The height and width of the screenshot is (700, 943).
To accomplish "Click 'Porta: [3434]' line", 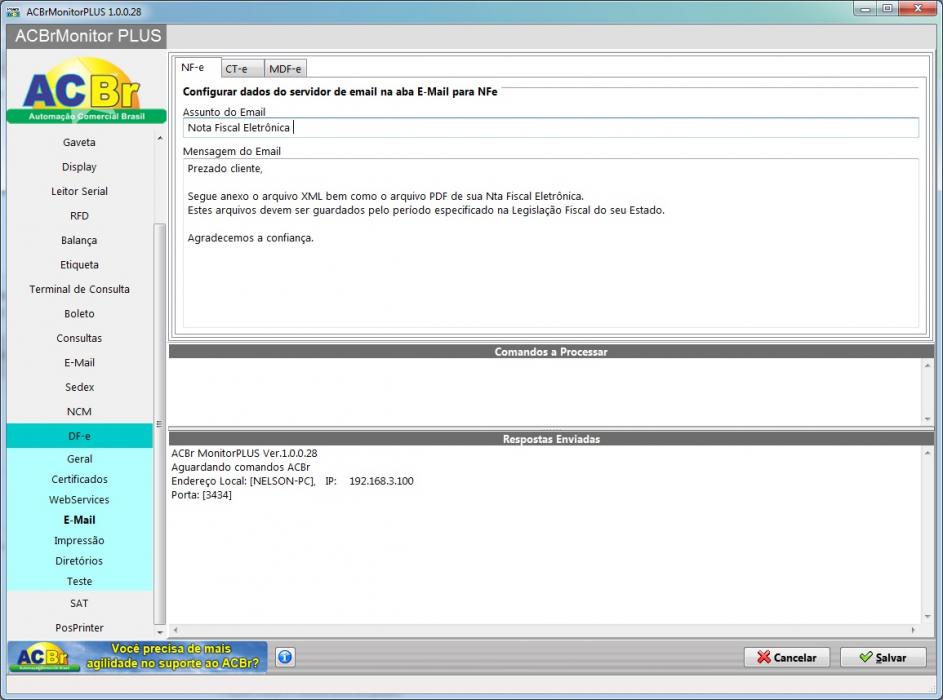I will (201, 495).
